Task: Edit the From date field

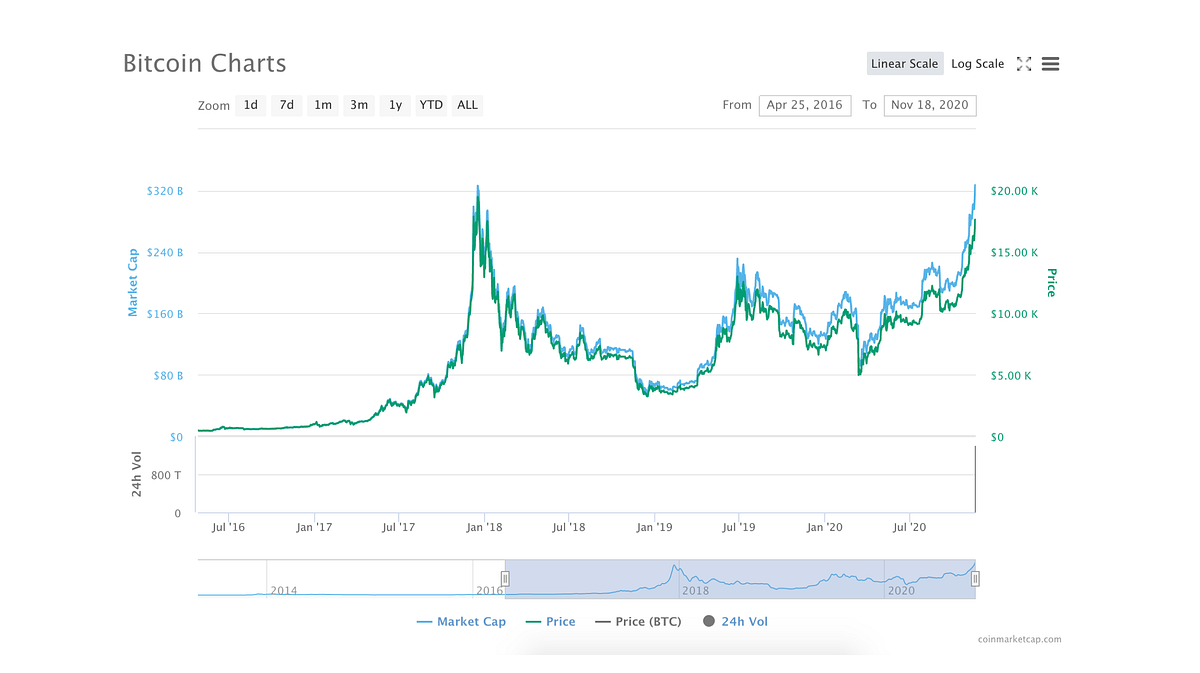Action: click(x=805, y=105)
